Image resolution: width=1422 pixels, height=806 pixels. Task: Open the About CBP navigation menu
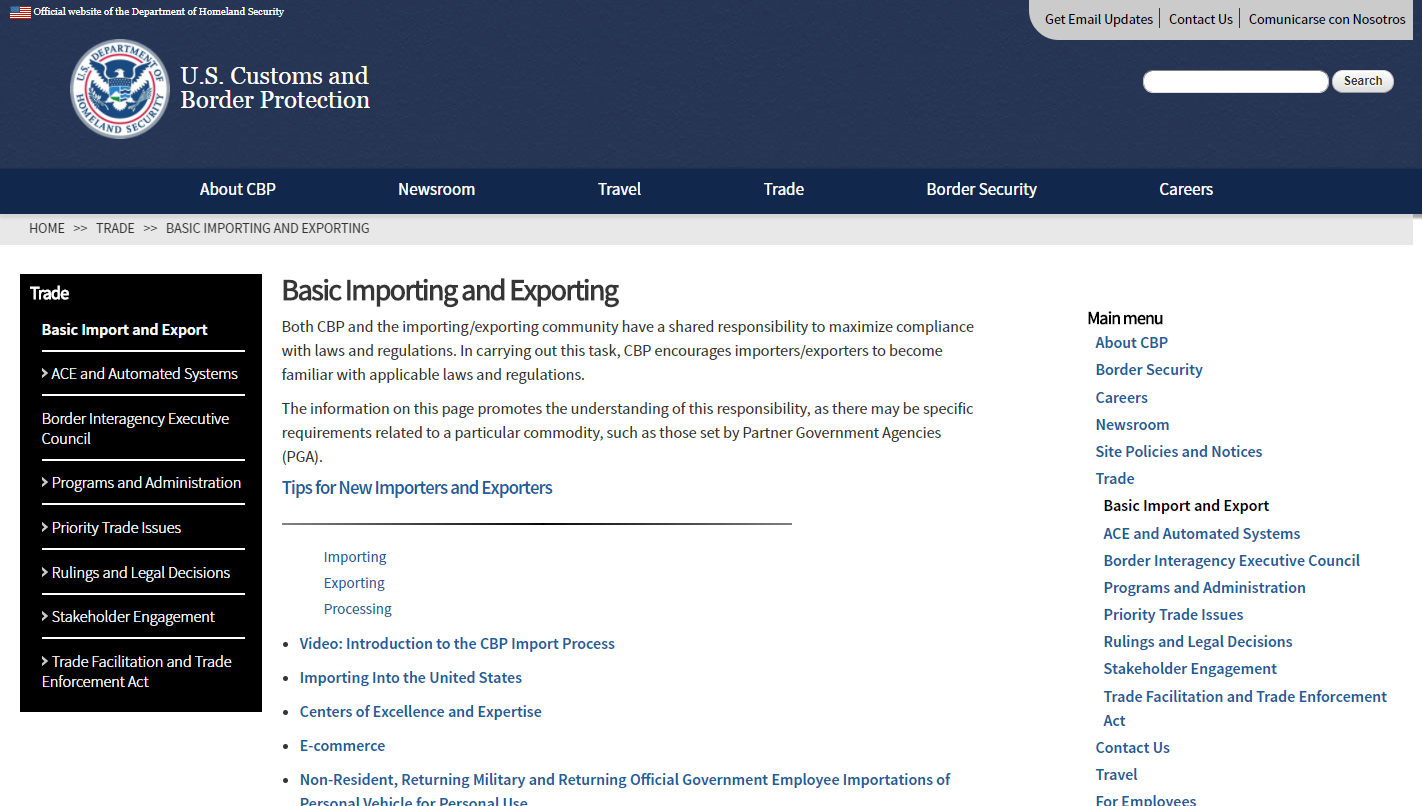[x=238, y=189]
